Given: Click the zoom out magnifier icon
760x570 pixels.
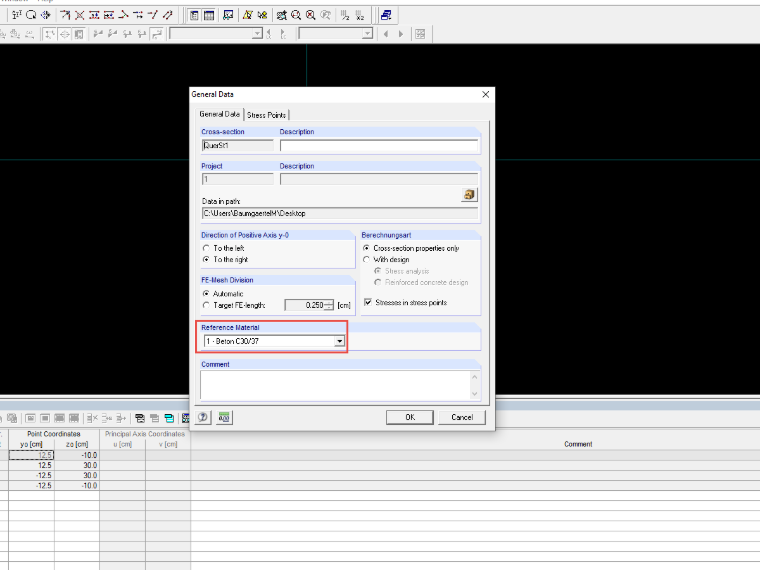Looking at the screenshot, I should coord(296,15).
